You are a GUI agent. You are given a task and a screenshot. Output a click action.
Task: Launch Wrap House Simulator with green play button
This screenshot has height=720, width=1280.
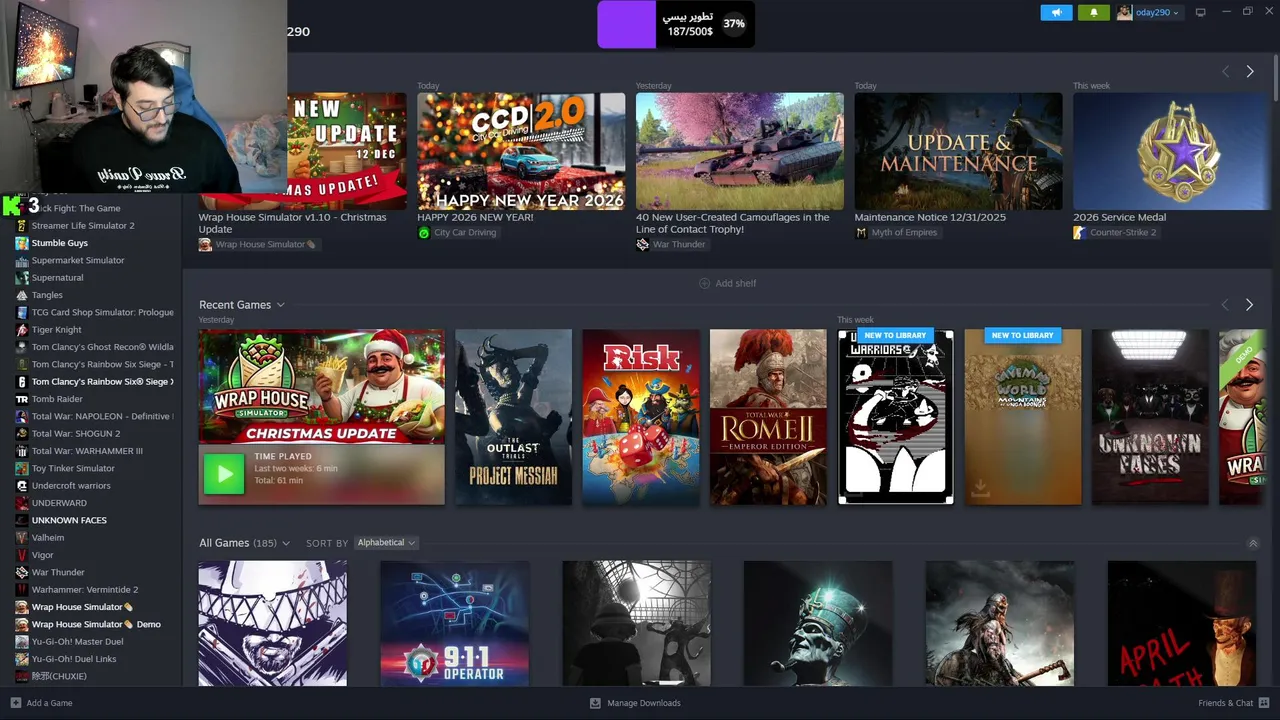click(223, 474)
